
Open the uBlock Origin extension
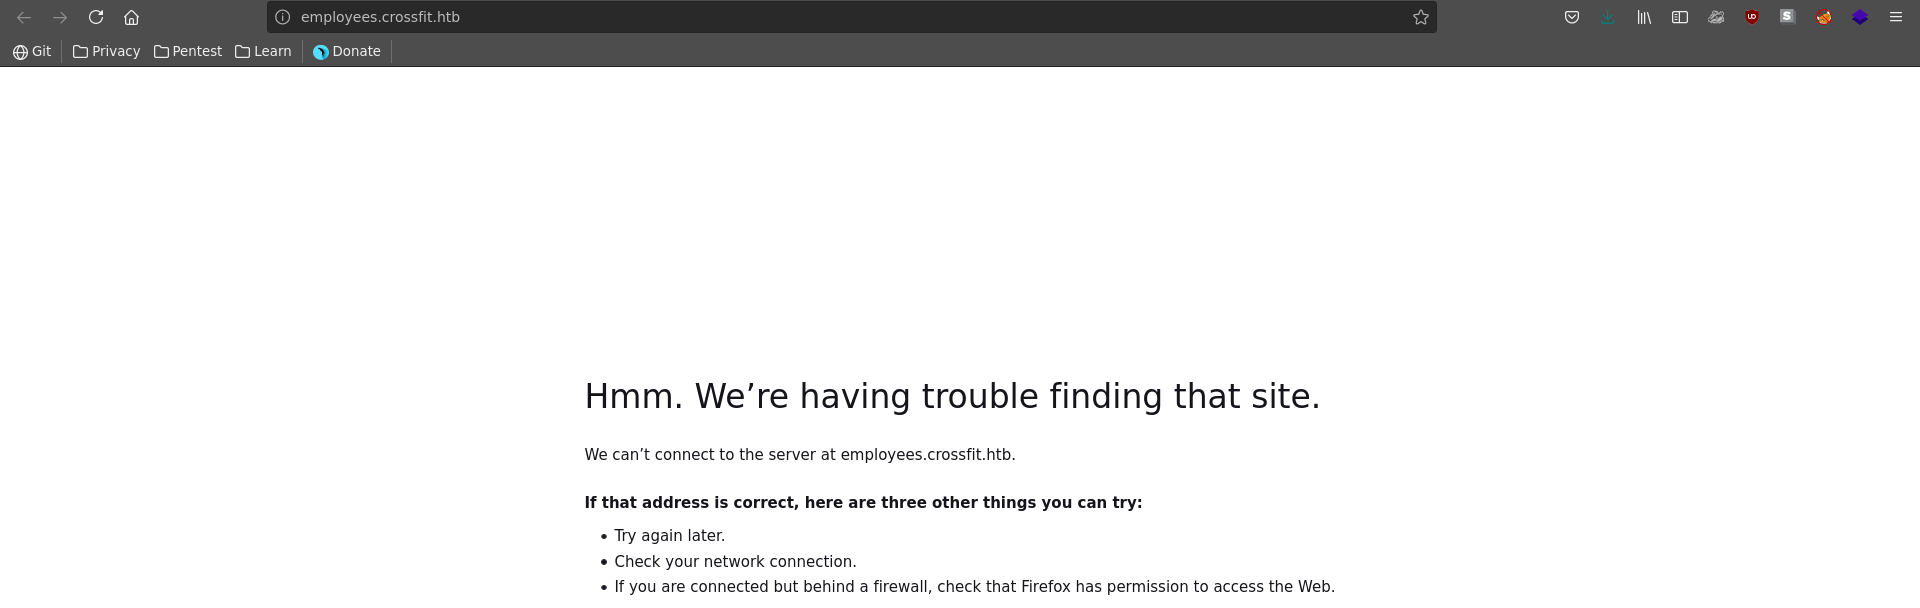coord(1752,17)
